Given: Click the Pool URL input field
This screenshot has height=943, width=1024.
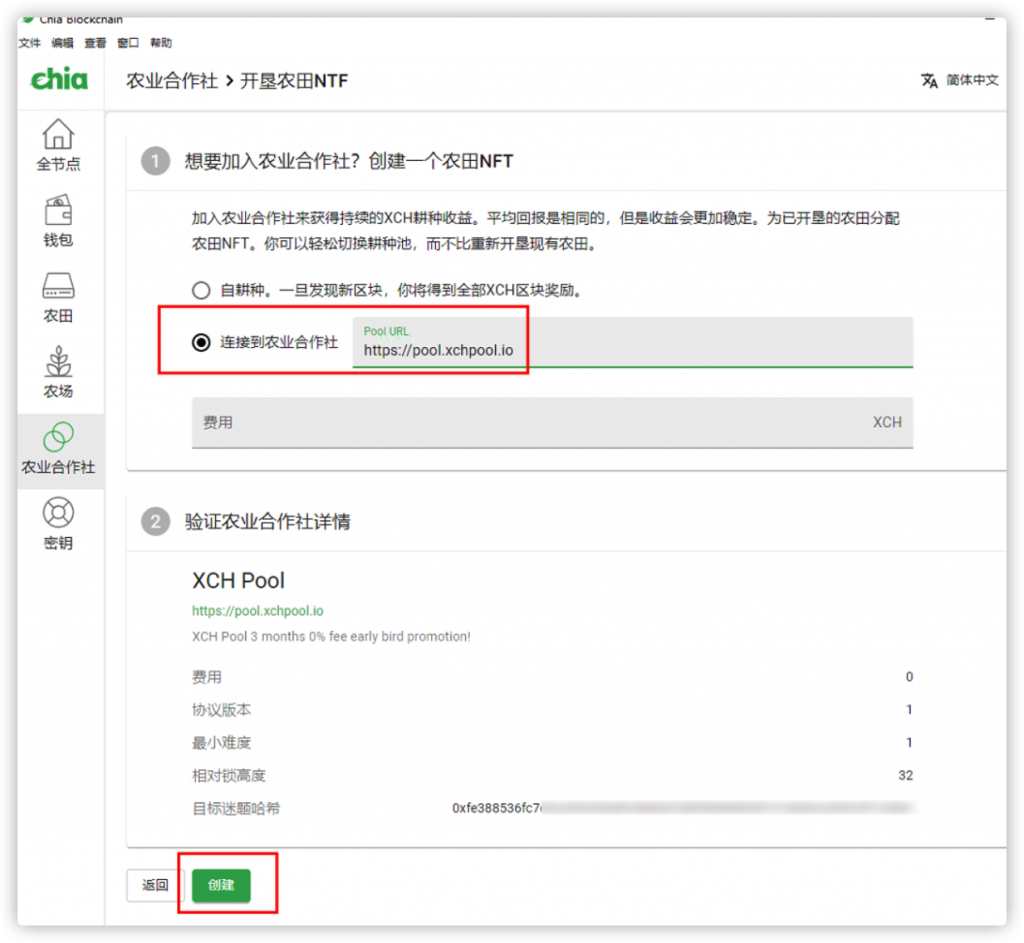Looking at the screenshot, I should [x=632, y=342].
